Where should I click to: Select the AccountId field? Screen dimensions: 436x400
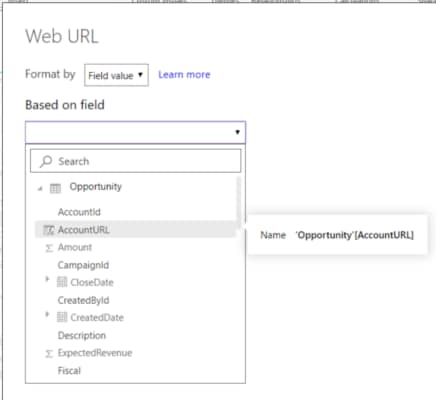[x=79, y=212]
